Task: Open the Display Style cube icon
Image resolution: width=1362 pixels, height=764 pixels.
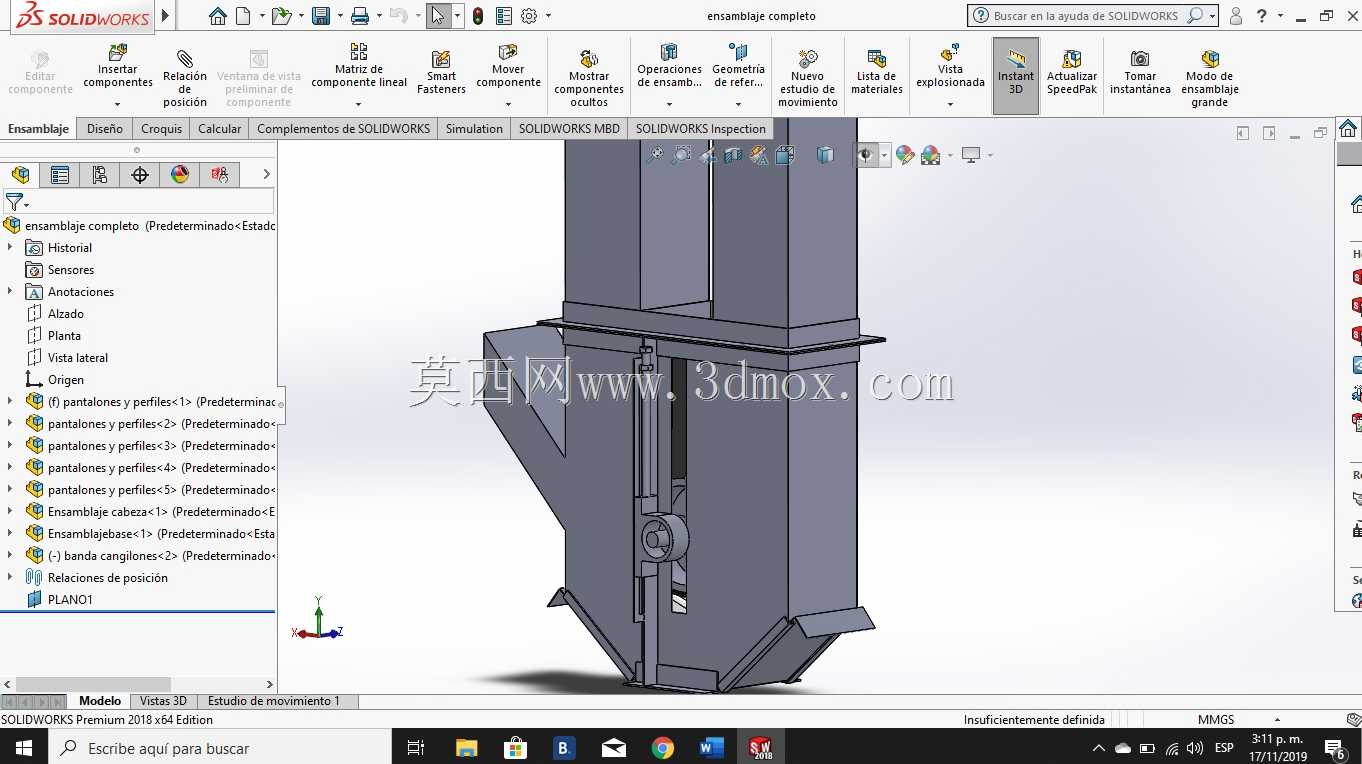Action: tap(825, 155)
